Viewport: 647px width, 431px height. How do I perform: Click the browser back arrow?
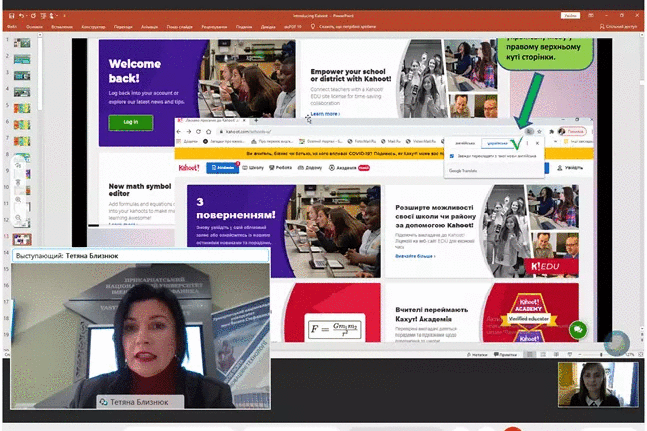(x=180, y=131)
